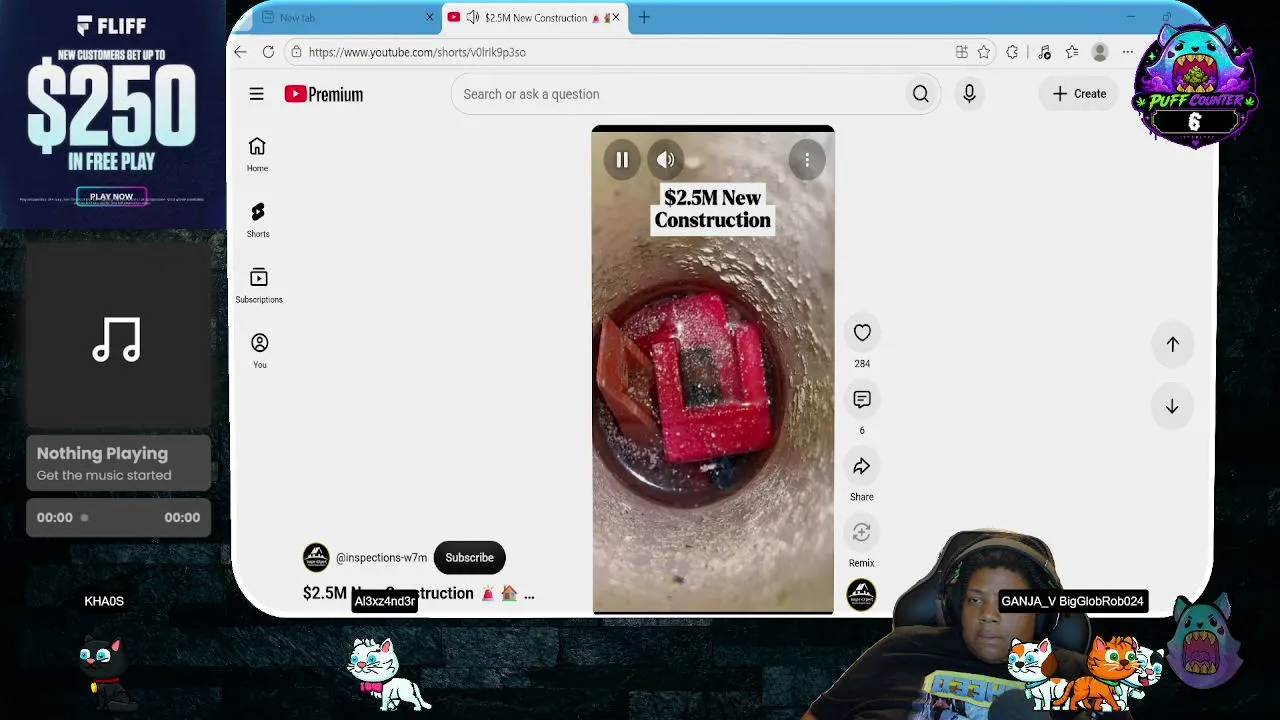
Task: Select the $2.5M New Construction tab
Action: [x=535, y=18]
